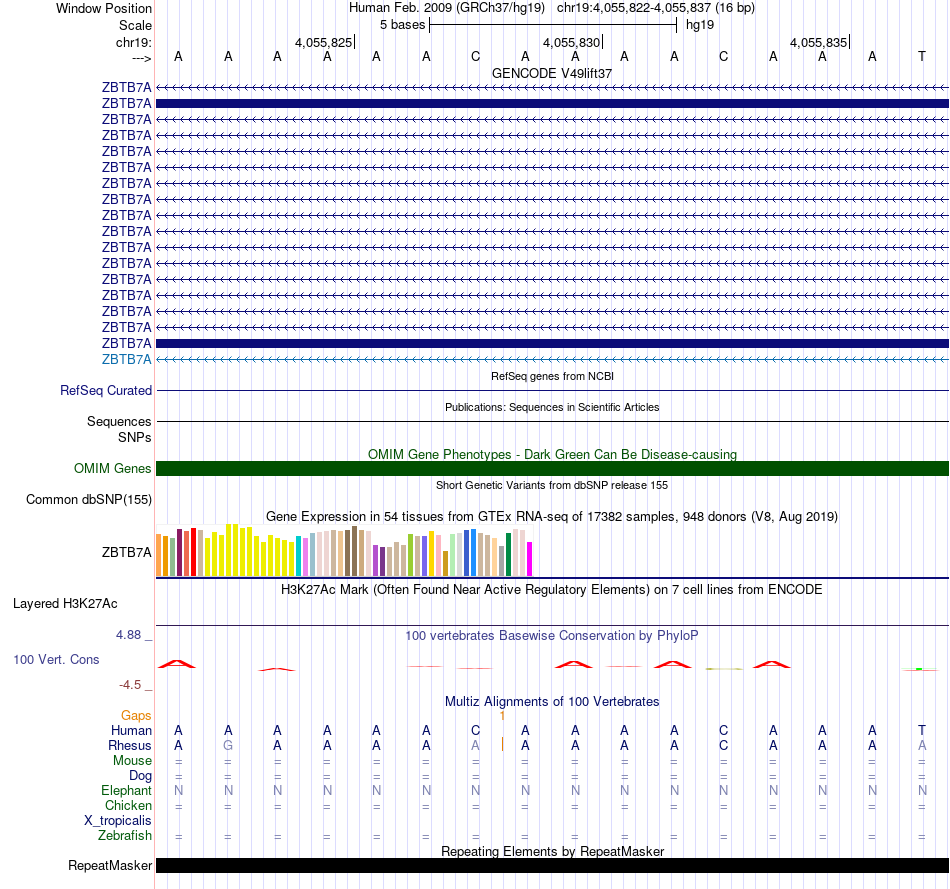Click the OMIM Genes track label
This screenshot has height=889, width=950.
(x=112, y=468)
